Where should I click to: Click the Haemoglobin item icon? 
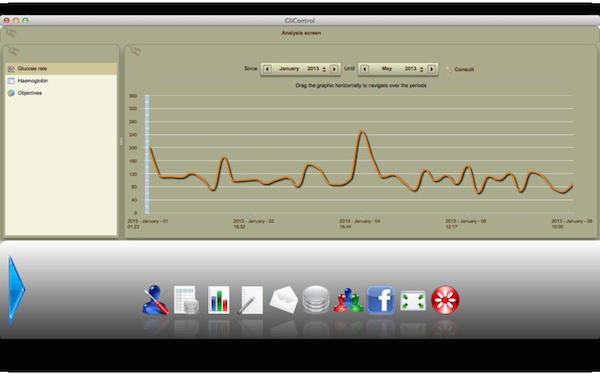click(11, 81)
